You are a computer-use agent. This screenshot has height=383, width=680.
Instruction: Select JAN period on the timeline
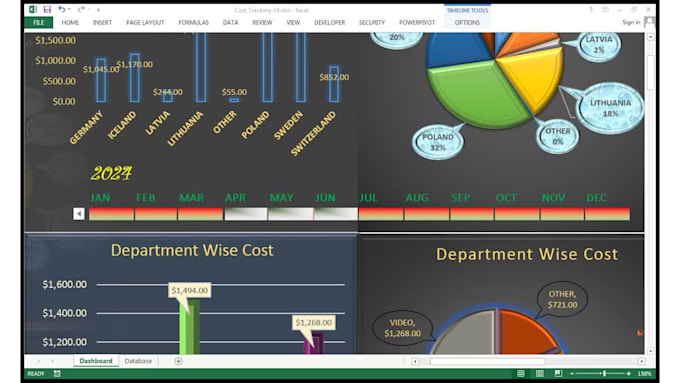[111, 214]
